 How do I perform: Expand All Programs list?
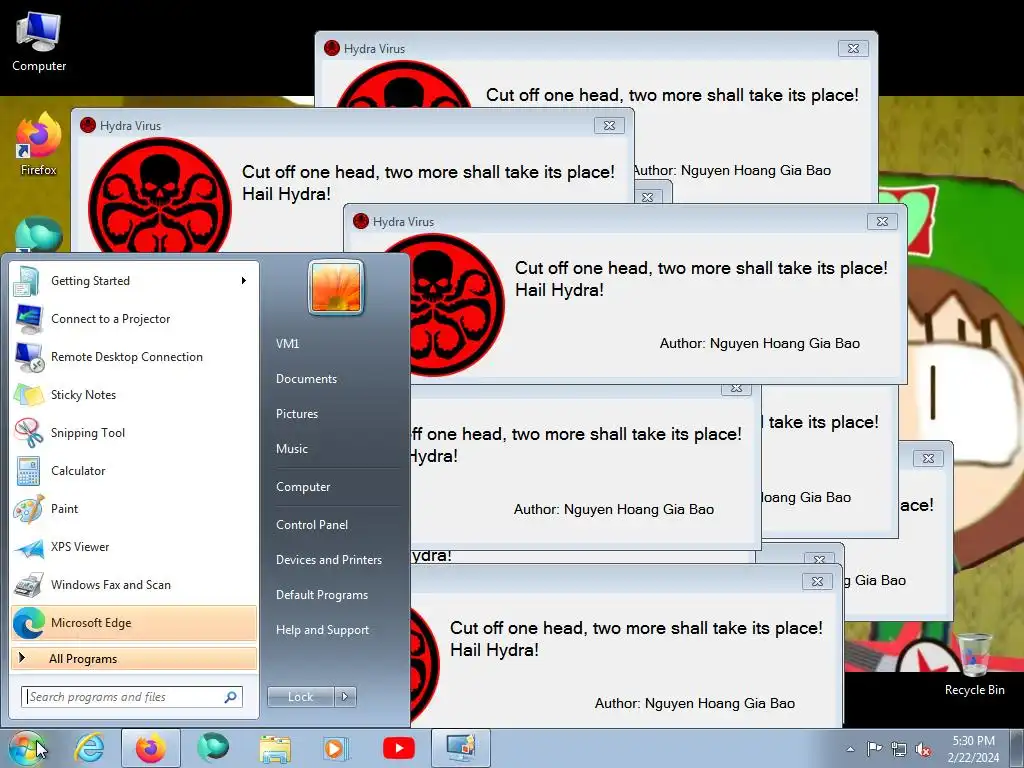(x=134, y=659)
